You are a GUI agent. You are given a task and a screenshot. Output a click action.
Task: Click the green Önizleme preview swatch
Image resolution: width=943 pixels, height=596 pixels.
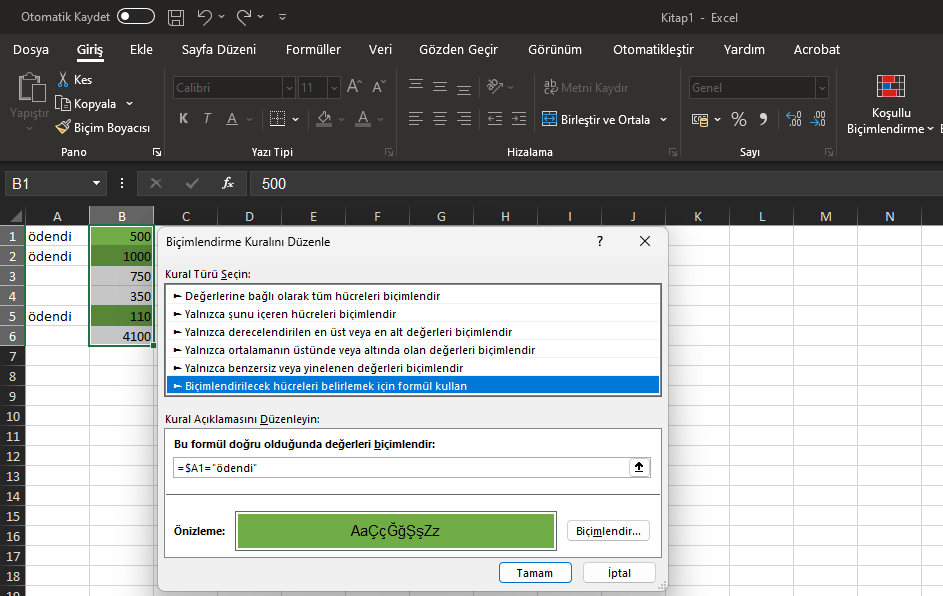(395, 531)
